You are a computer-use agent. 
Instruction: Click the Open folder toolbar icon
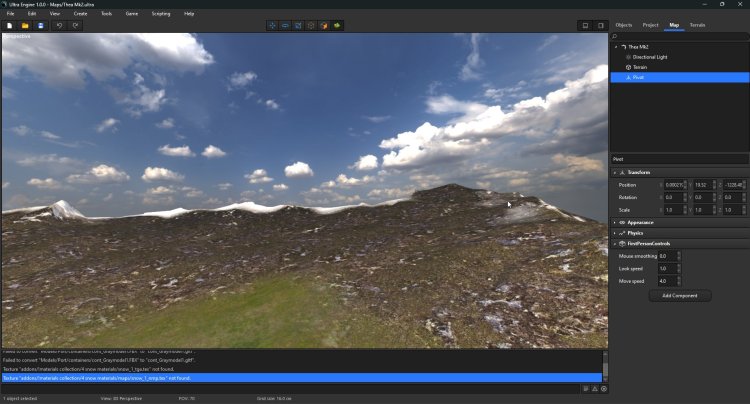[x=25, y=25]
